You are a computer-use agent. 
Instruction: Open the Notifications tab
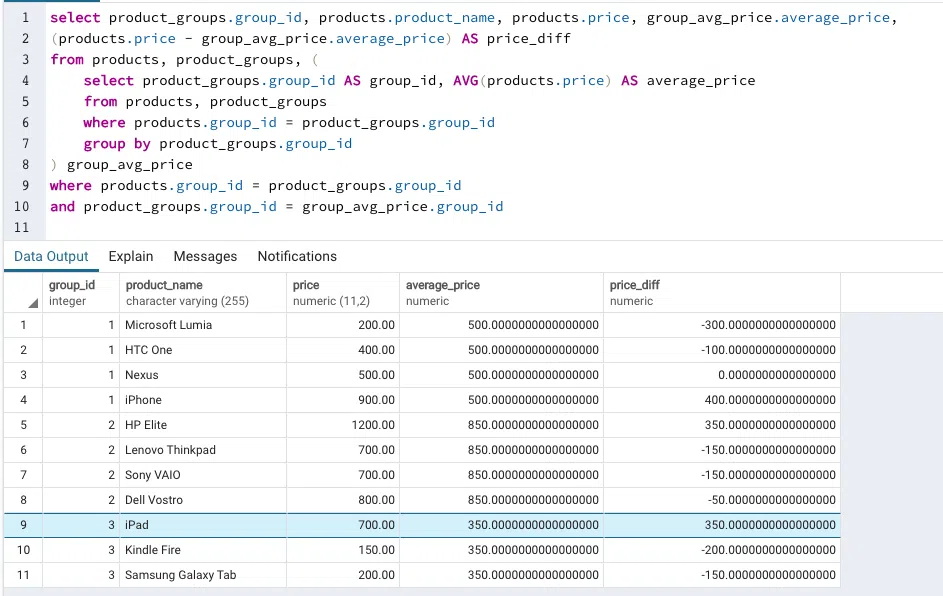coord(297,256)
